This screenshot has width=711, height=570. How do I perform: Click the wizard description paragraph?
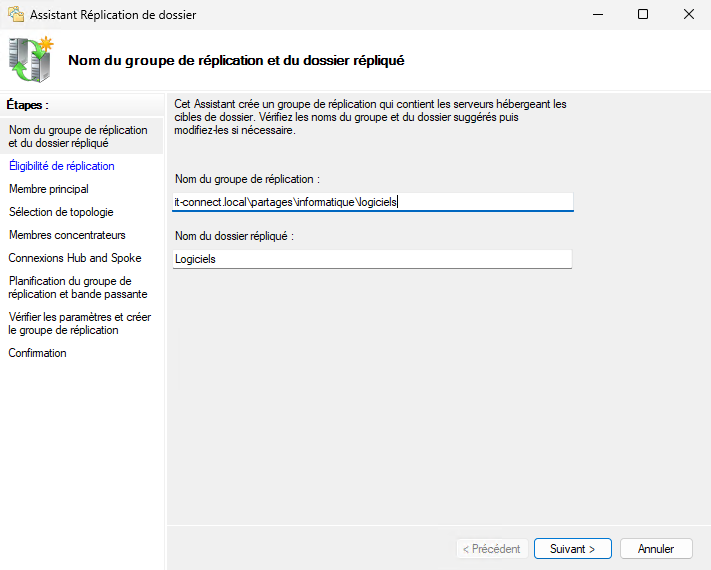click(370, 117)
